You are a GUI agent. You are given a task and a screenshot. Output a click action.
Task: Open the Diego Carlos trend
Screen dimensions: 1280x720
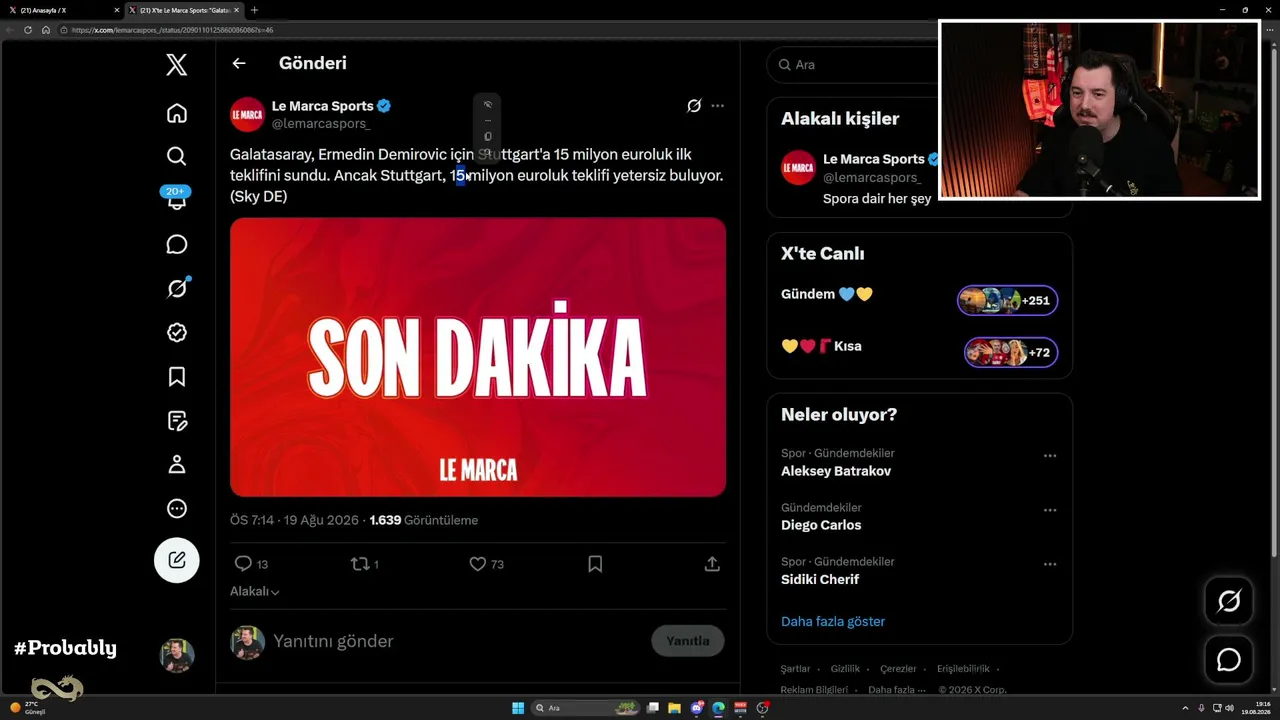[821, 525]
